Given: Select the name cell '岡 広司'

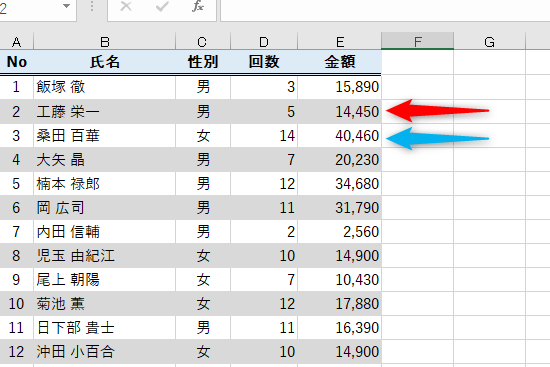Looking at the screenshot, I should (x=105, y=208).
